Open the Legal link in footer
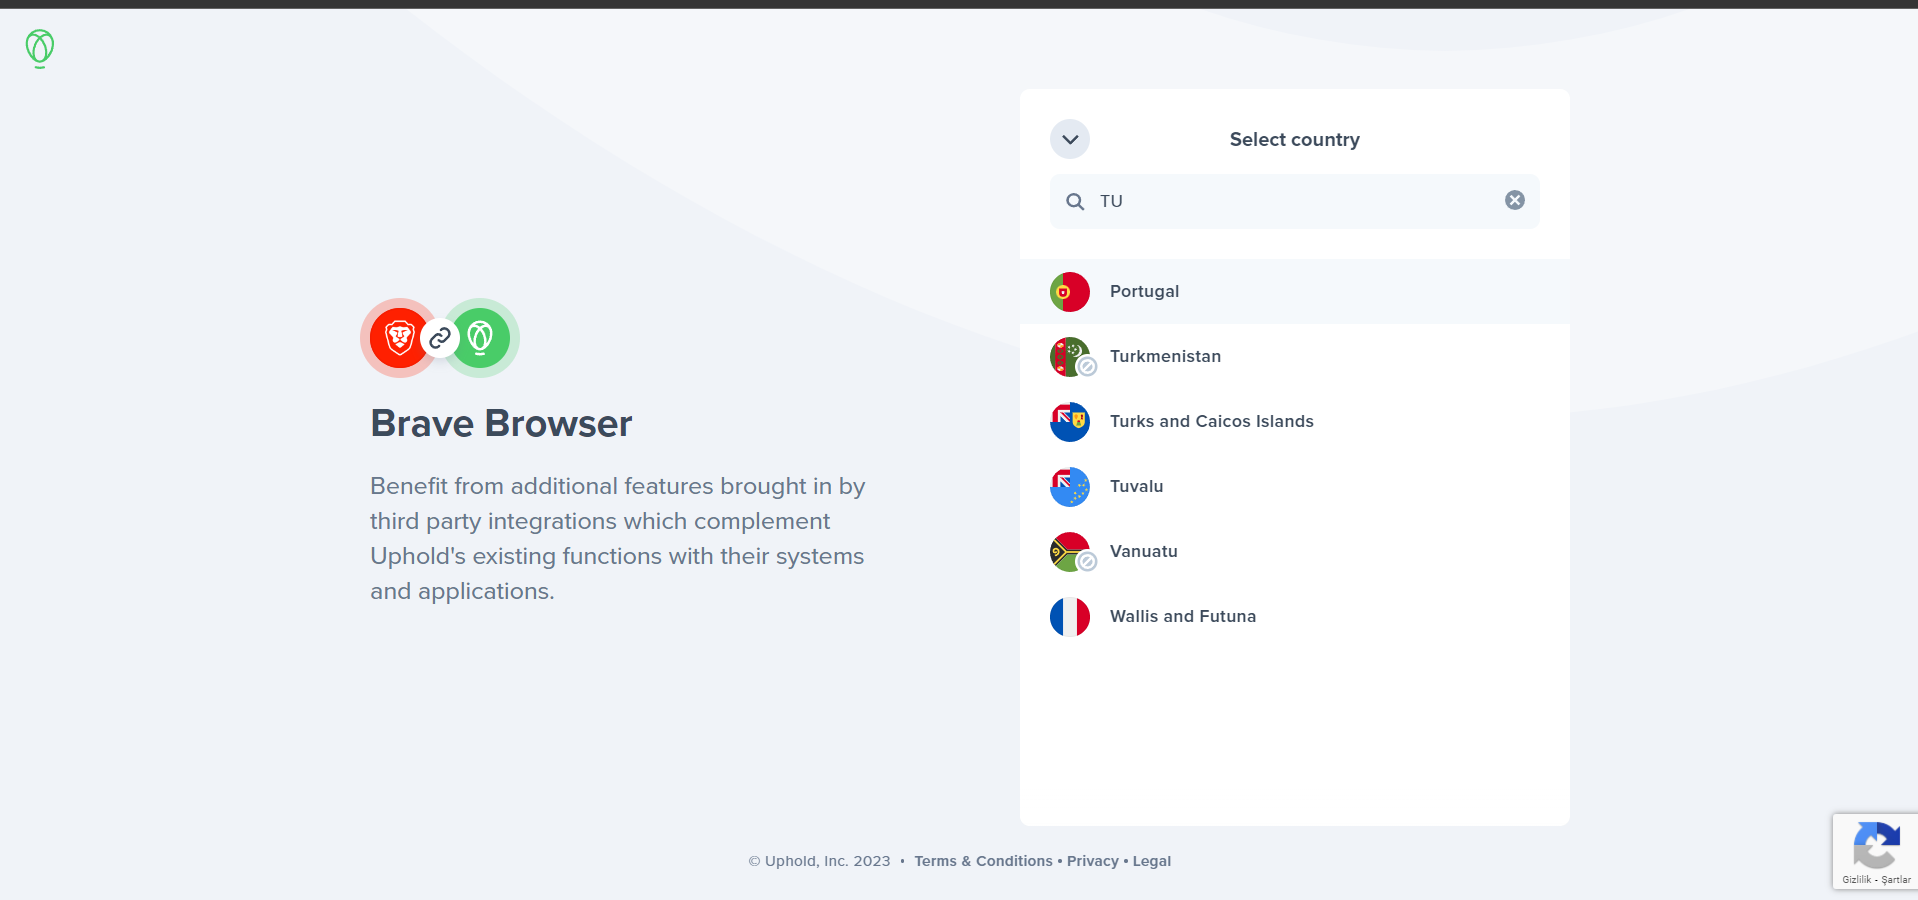1918x900 pixels. tap(1152, 861)
